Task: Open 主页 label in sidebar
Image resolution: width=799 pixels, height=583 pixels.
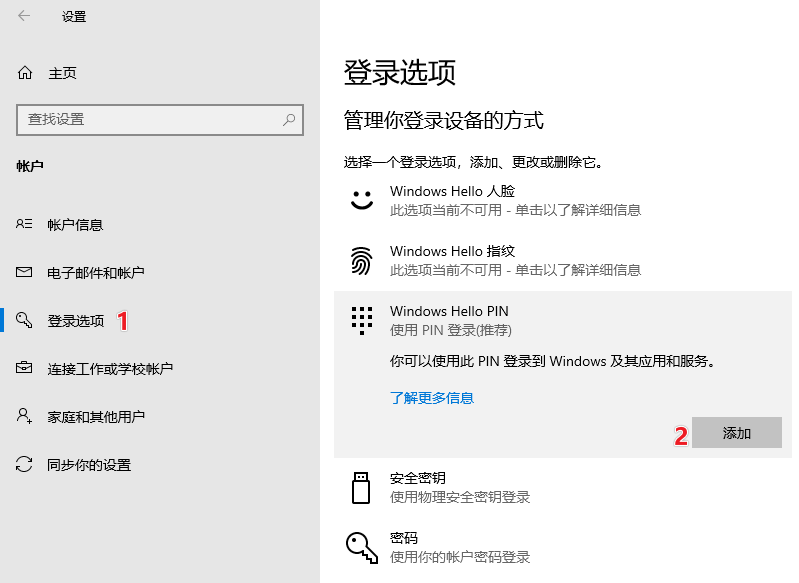Action: coord(62,73)
